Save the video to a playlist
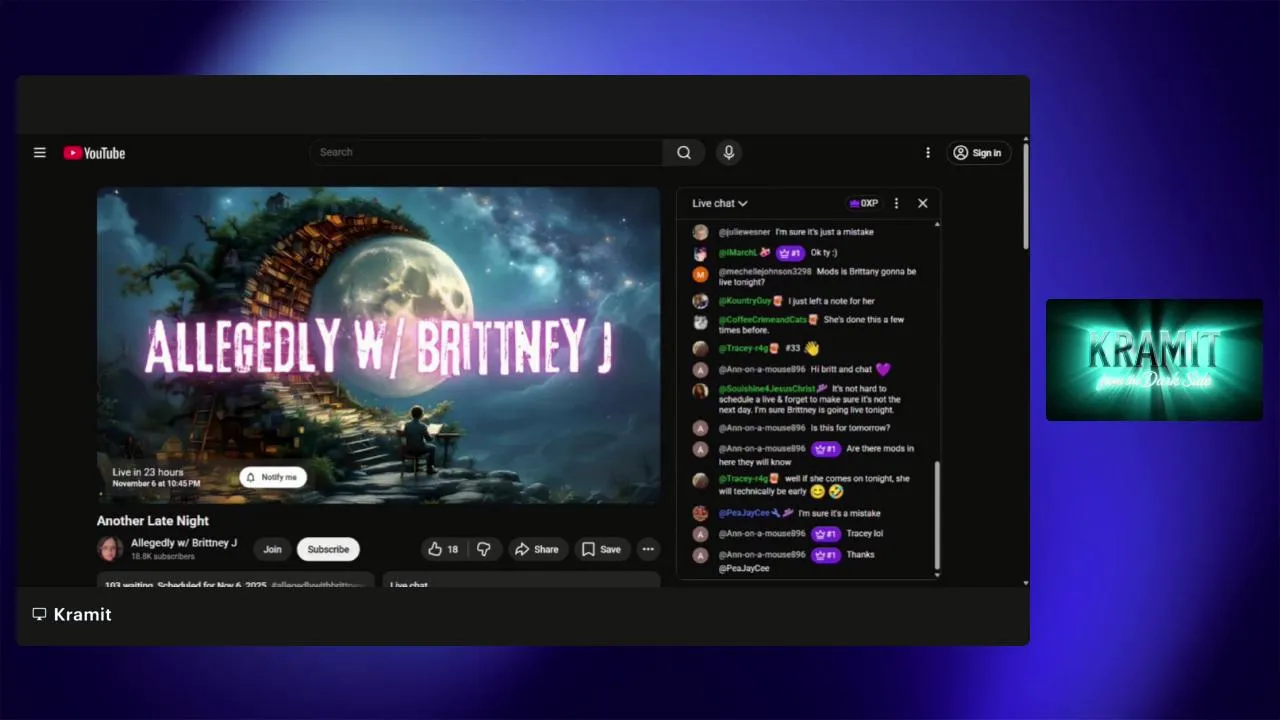1280x720 pixels. click(602, 549)
